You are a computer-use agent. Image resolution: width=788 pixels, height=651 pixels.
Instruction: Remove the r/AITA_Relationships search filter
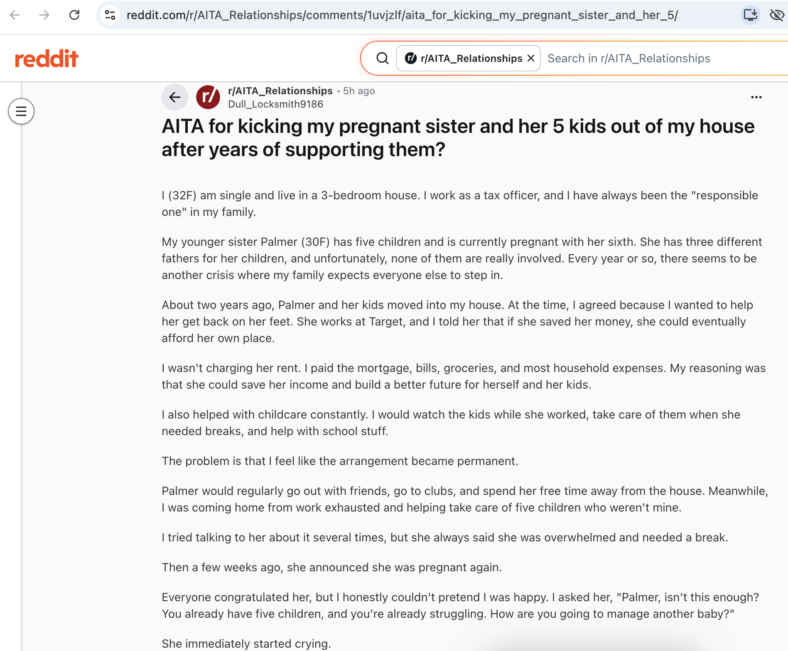point(531,58)
